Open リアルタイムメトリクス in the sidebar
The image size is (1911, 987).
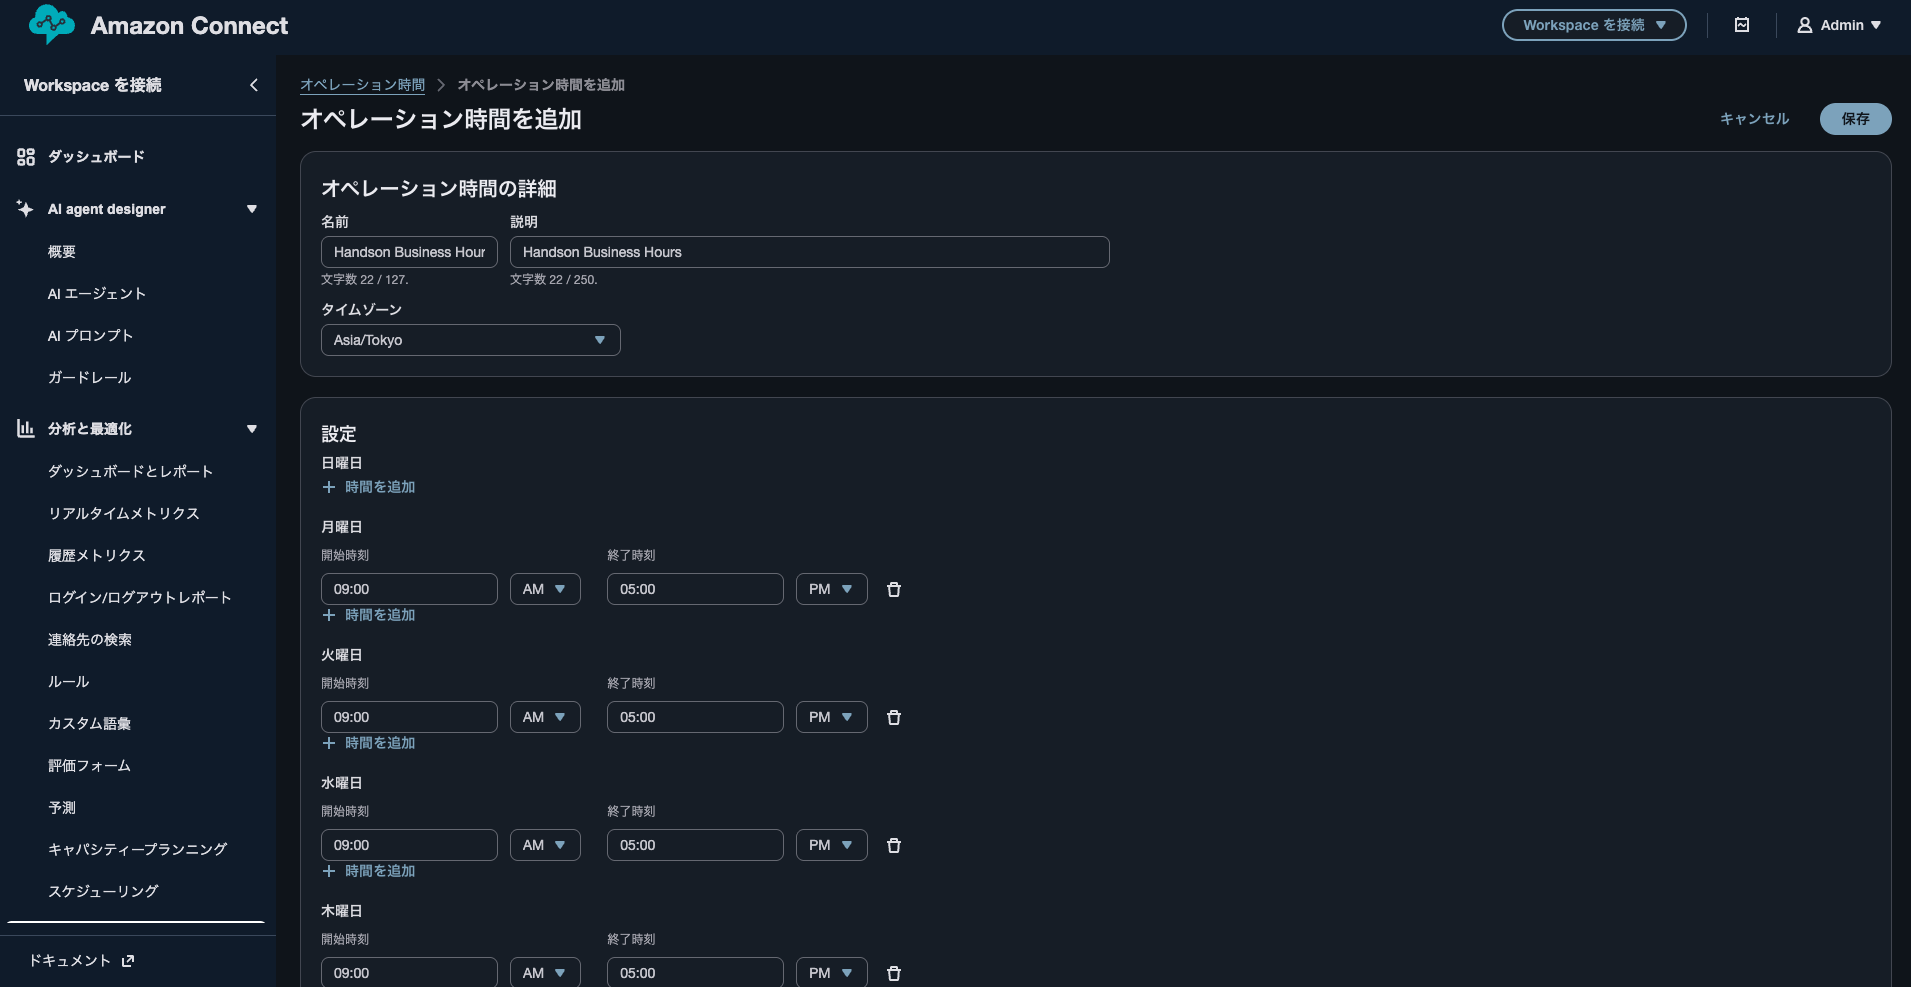point(124,514)
